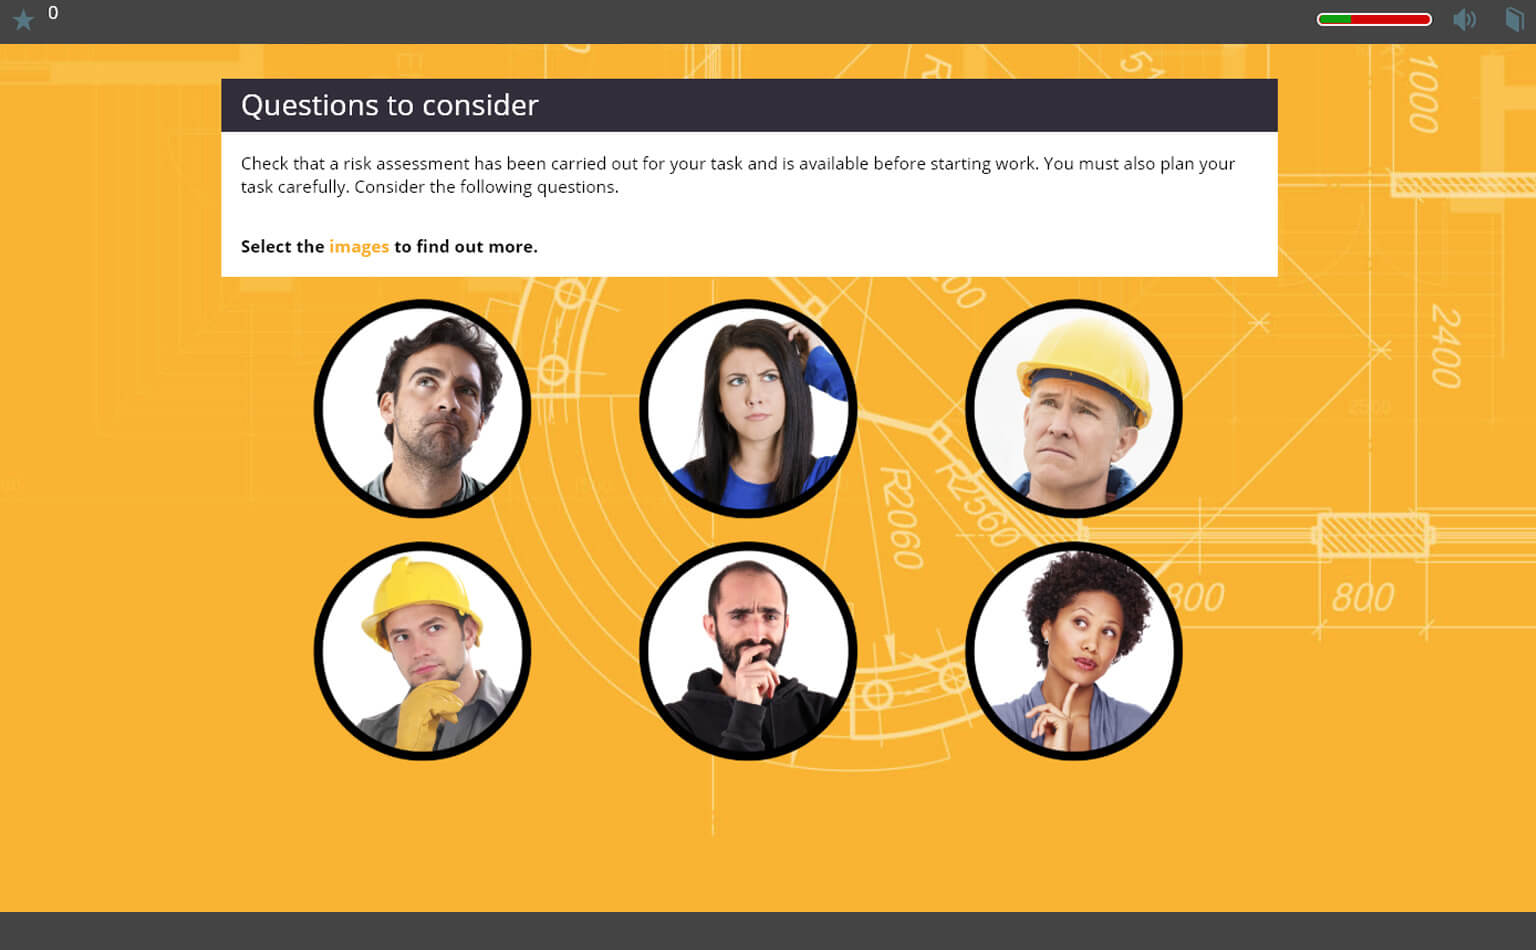Select the worker with yellow glove image
The image size is (1536, 950).
coord(422,651)
